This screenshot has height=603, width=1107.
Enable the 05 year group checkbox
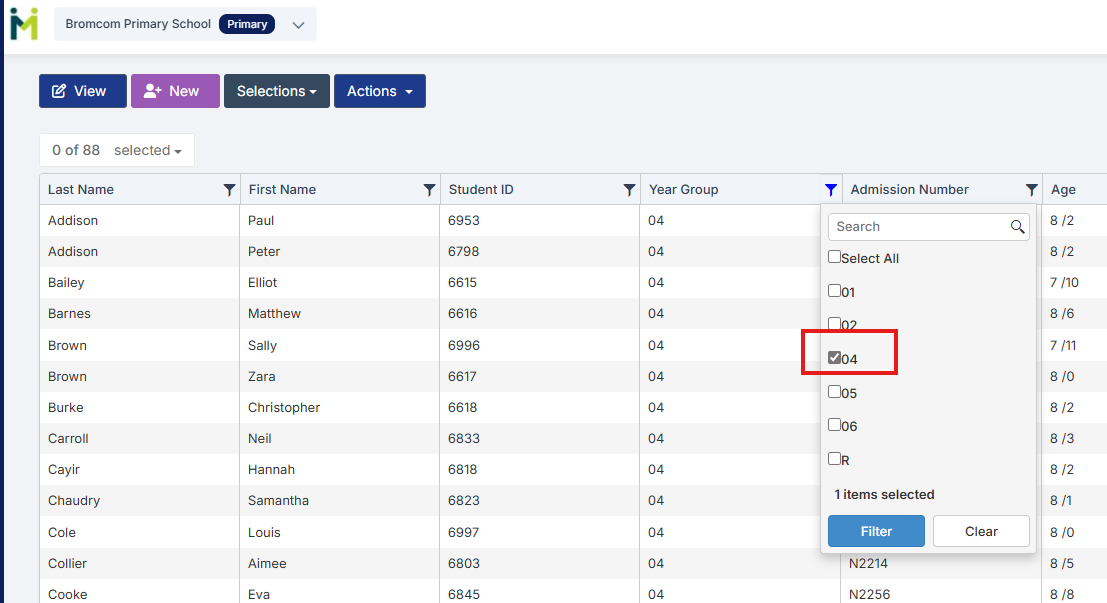pos(834,392)
